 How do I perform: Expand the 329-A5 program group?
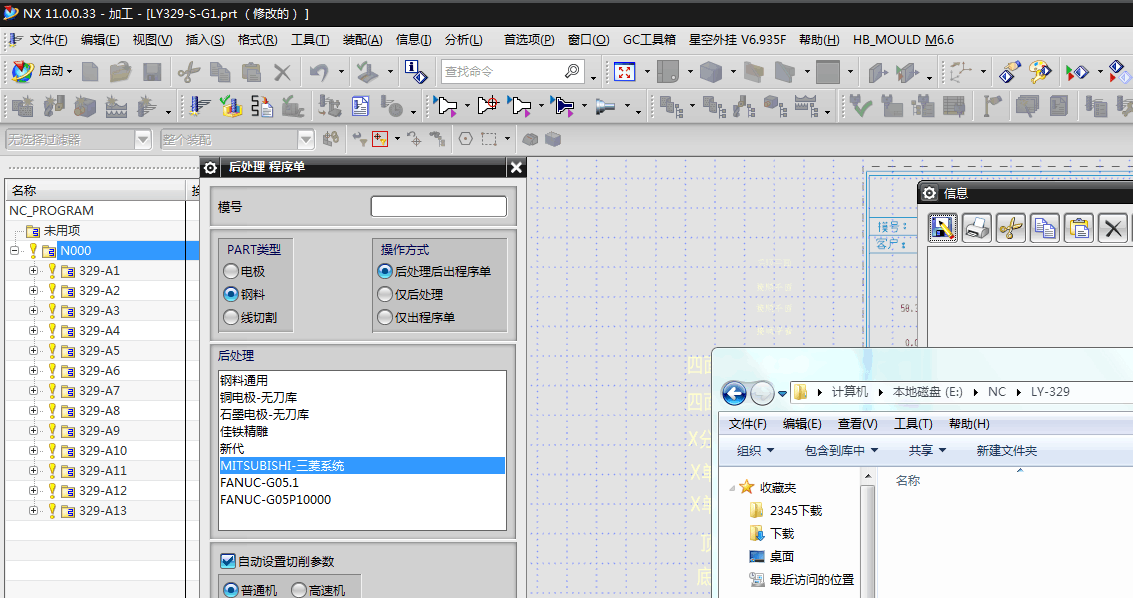[x=33, y=350]
